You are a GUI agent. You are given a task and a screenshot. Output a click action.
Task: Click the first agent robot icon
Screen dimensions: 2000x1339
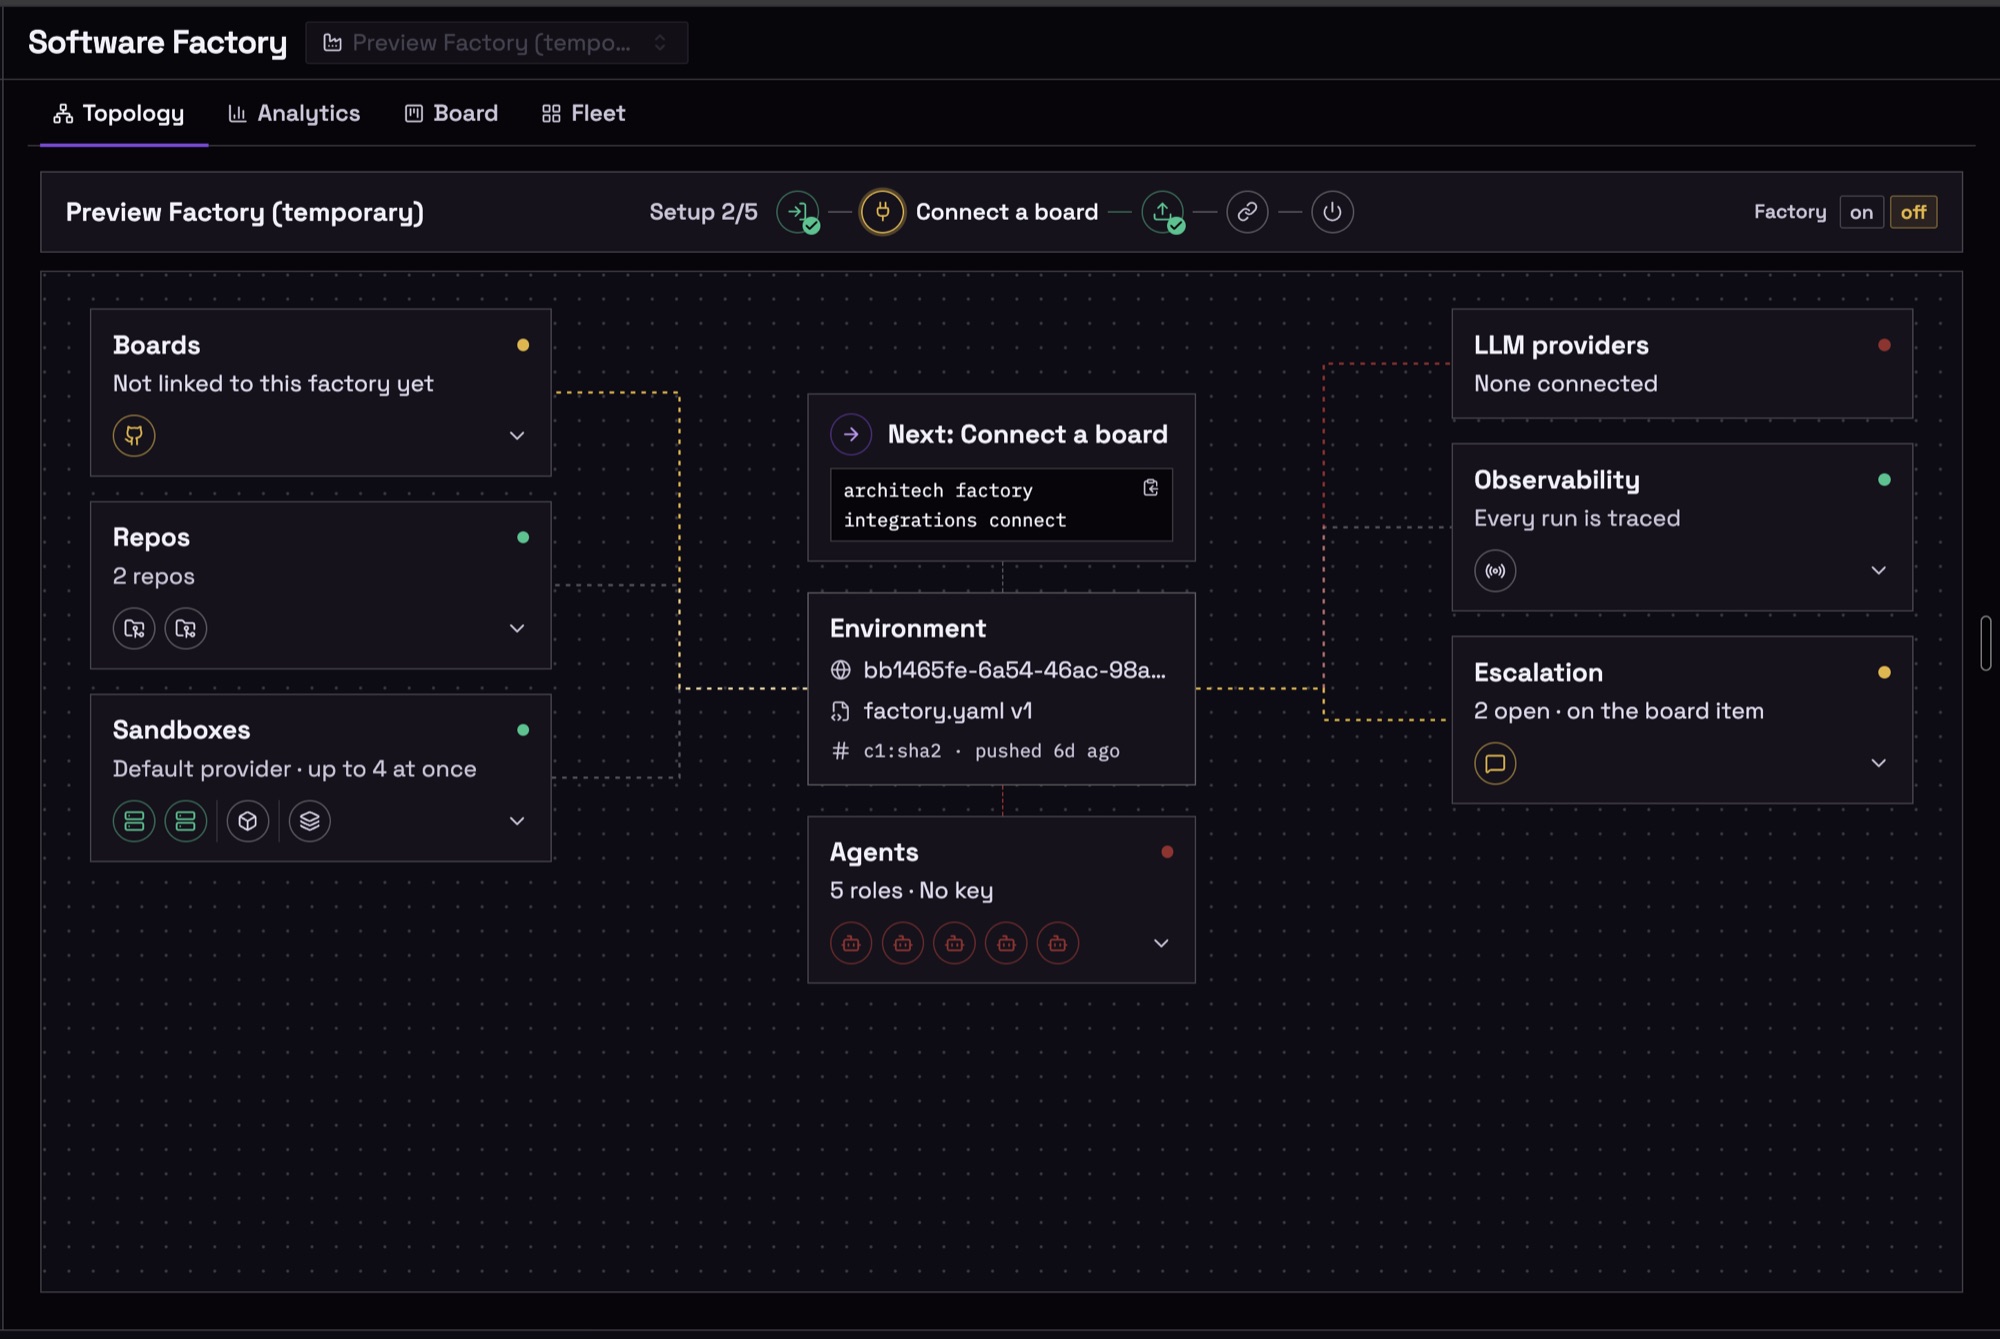(x=851, y=943)
